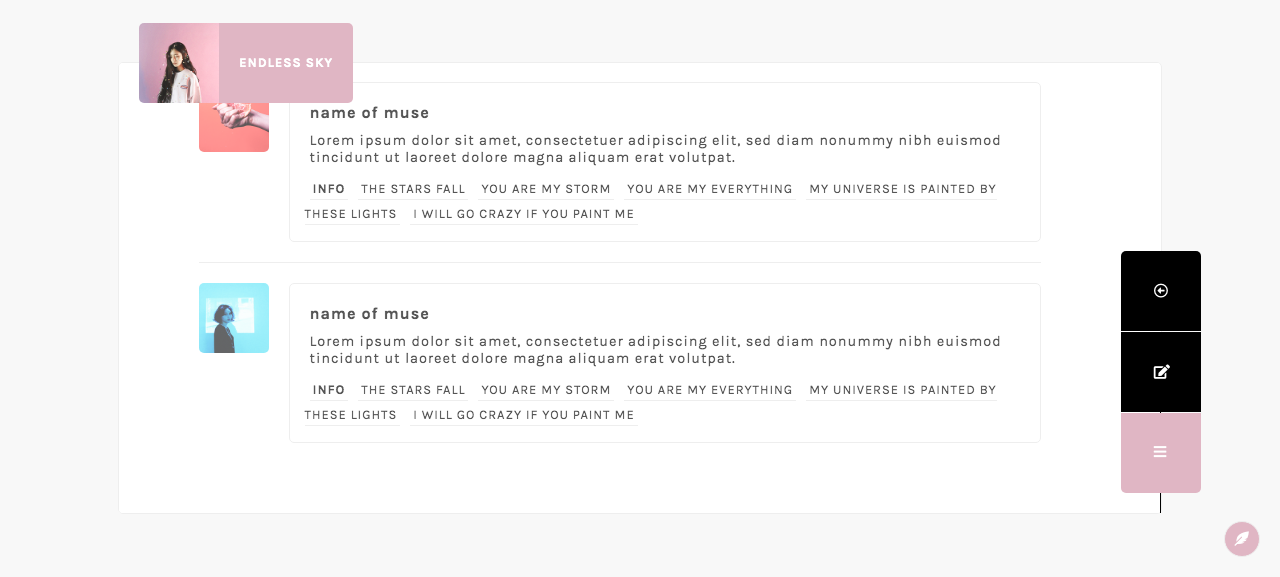
Task: Click You Are My Everything in second card
Action: [x=710, y=390]
